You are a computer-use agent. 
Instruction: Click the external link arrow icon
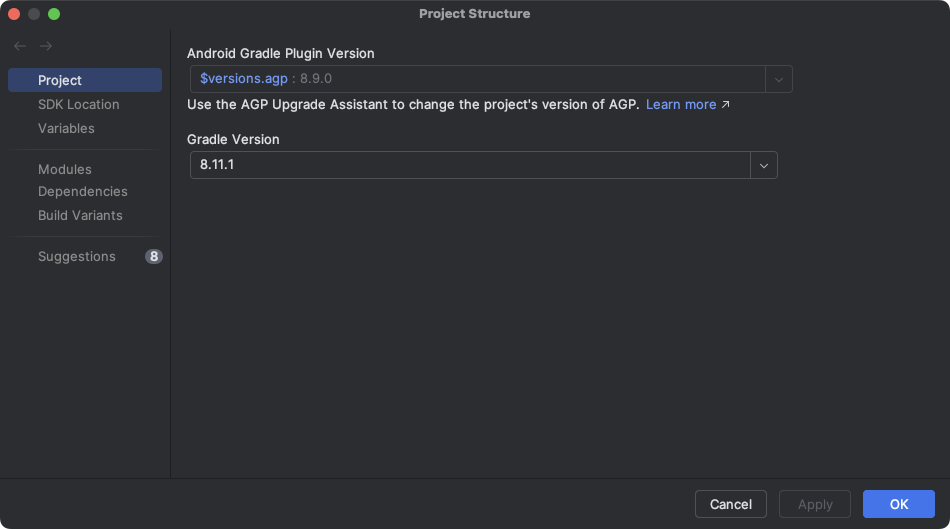click(x=726, y=105)
